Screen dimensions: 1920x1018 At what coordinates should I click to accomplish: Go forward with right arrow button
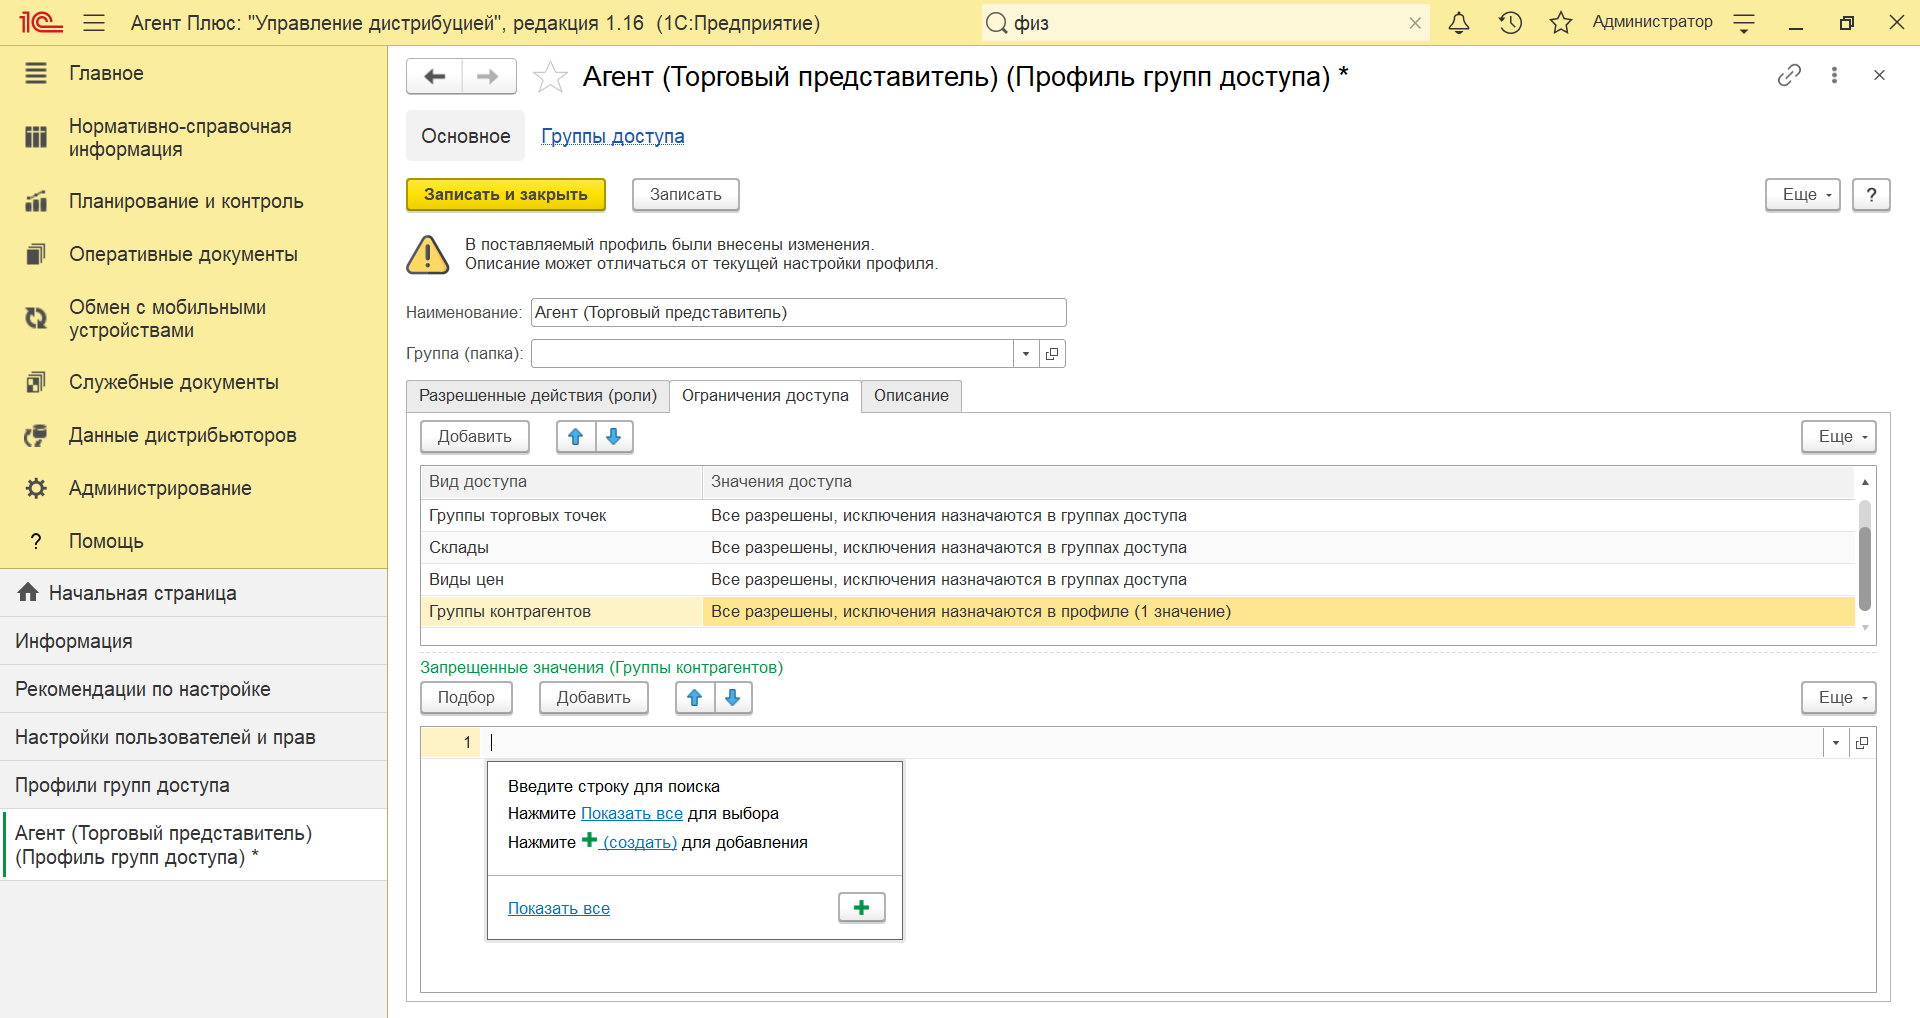pyautogui.click(x=488, y=76)
